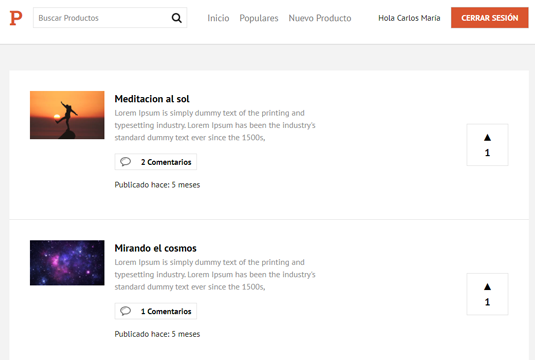Image resolution: width=535 pixels, height=360 pixels.
Task: Open the Mirando el cosmos title
Action: tap(156, 248)
